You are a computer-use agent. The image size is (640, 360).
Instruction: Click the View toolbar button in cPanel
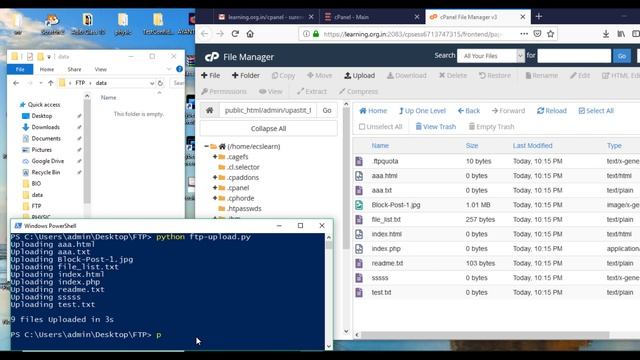tap(271, 91)
